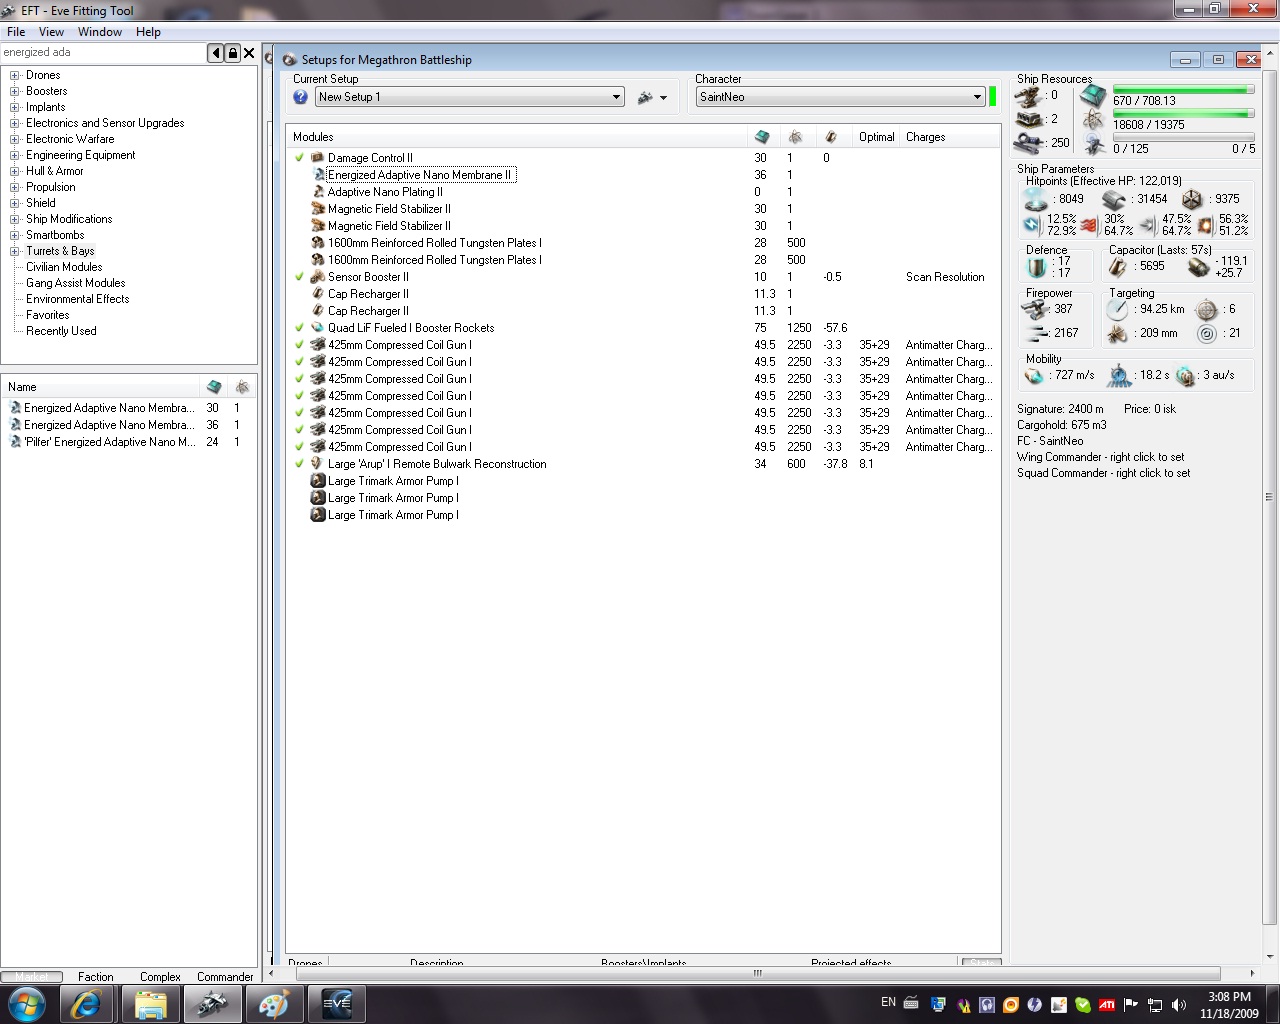Toggle the Remote Bulwark Reconstruction active checkmark
The width and height of the screenshot is (1280, 1024).
tap(299, 464)
